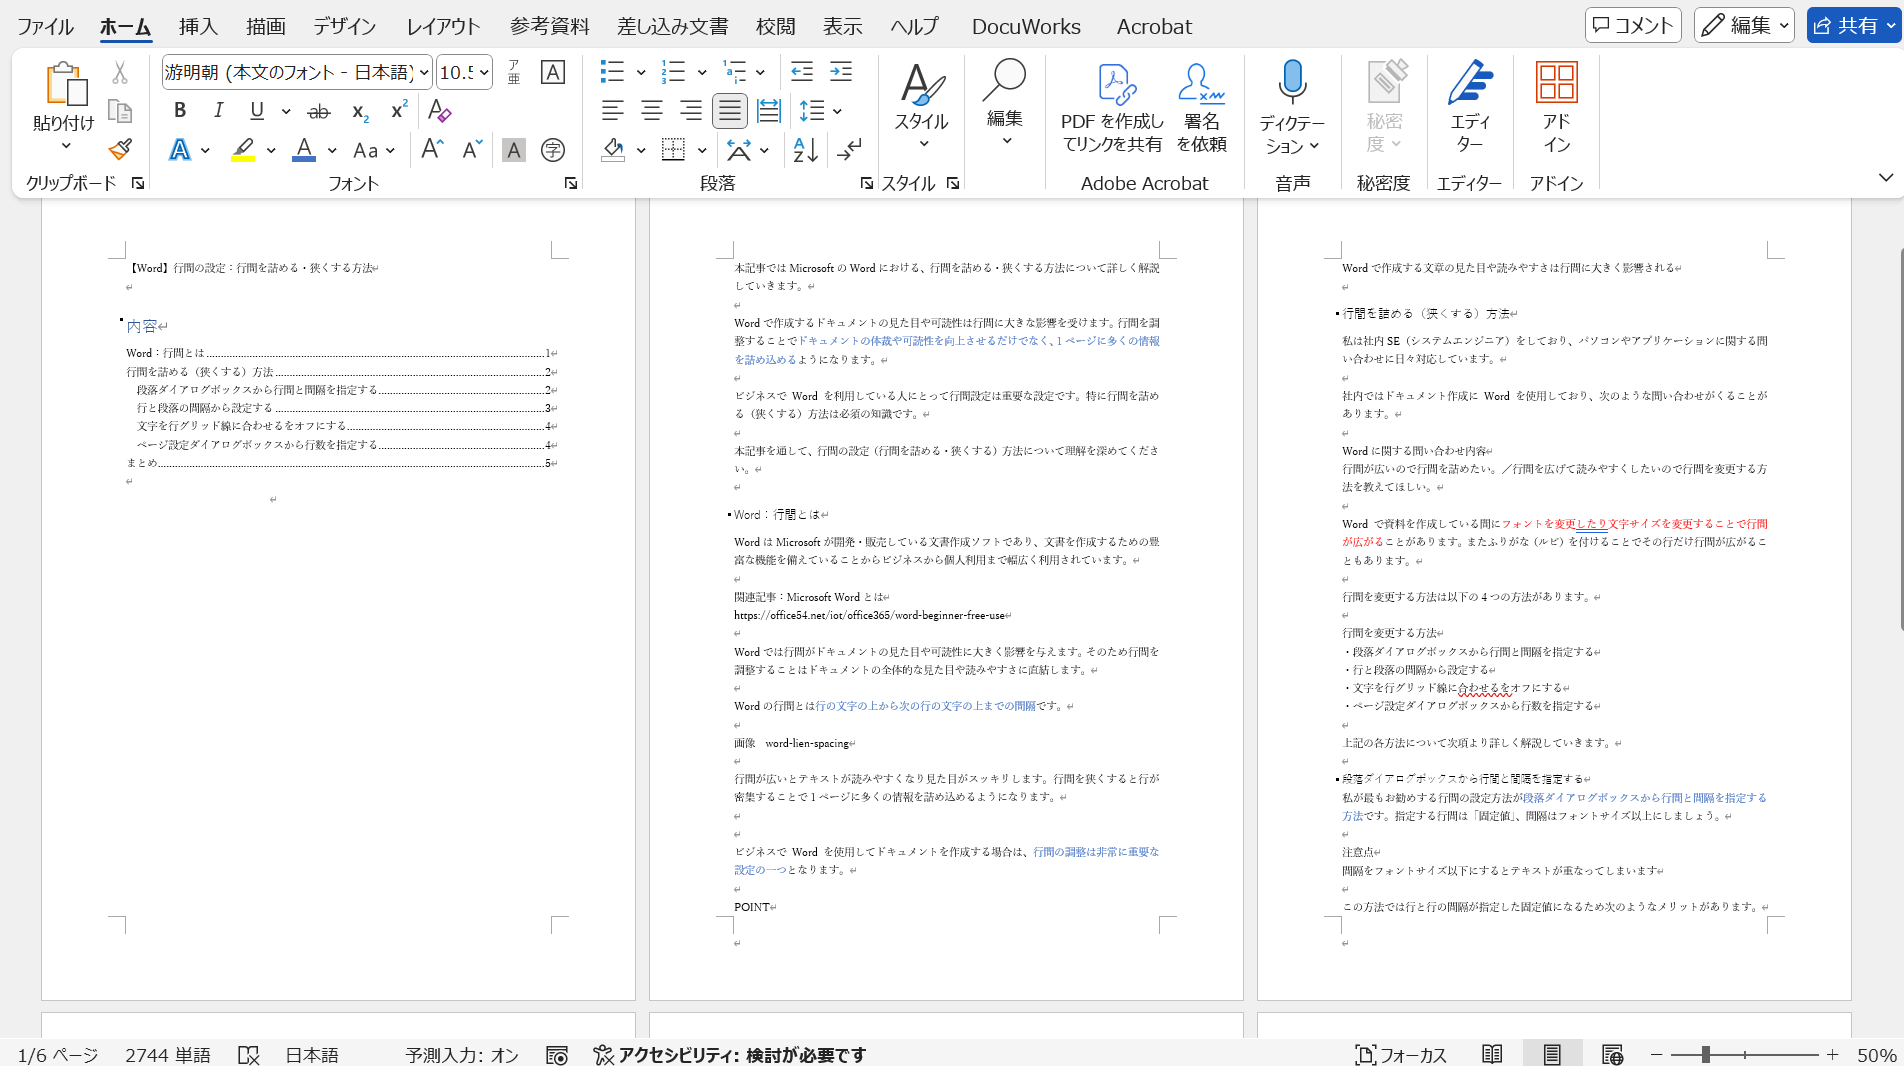
Task: Toggle character shading
Action: click(514, 150)
